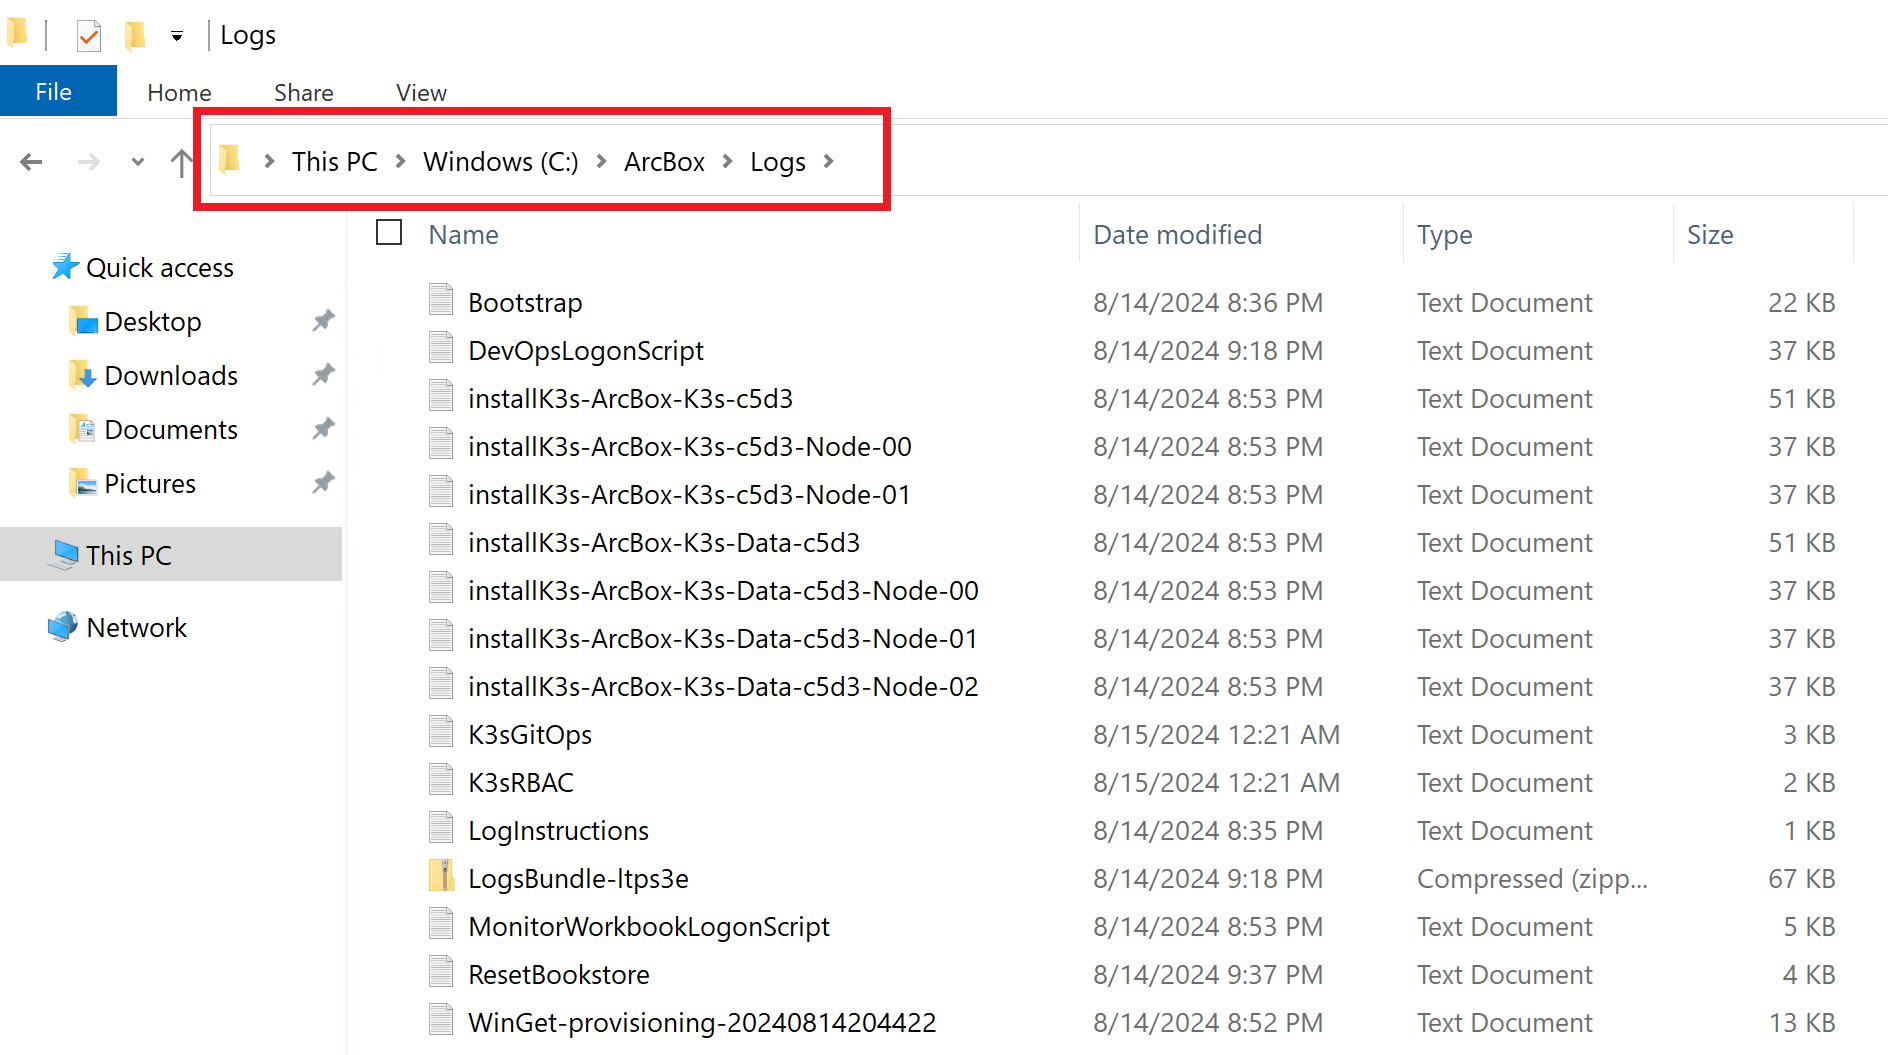Open the Recent locations dropdown chevron
This screenshot has width=1888, height=1055.
pos(138,161)
